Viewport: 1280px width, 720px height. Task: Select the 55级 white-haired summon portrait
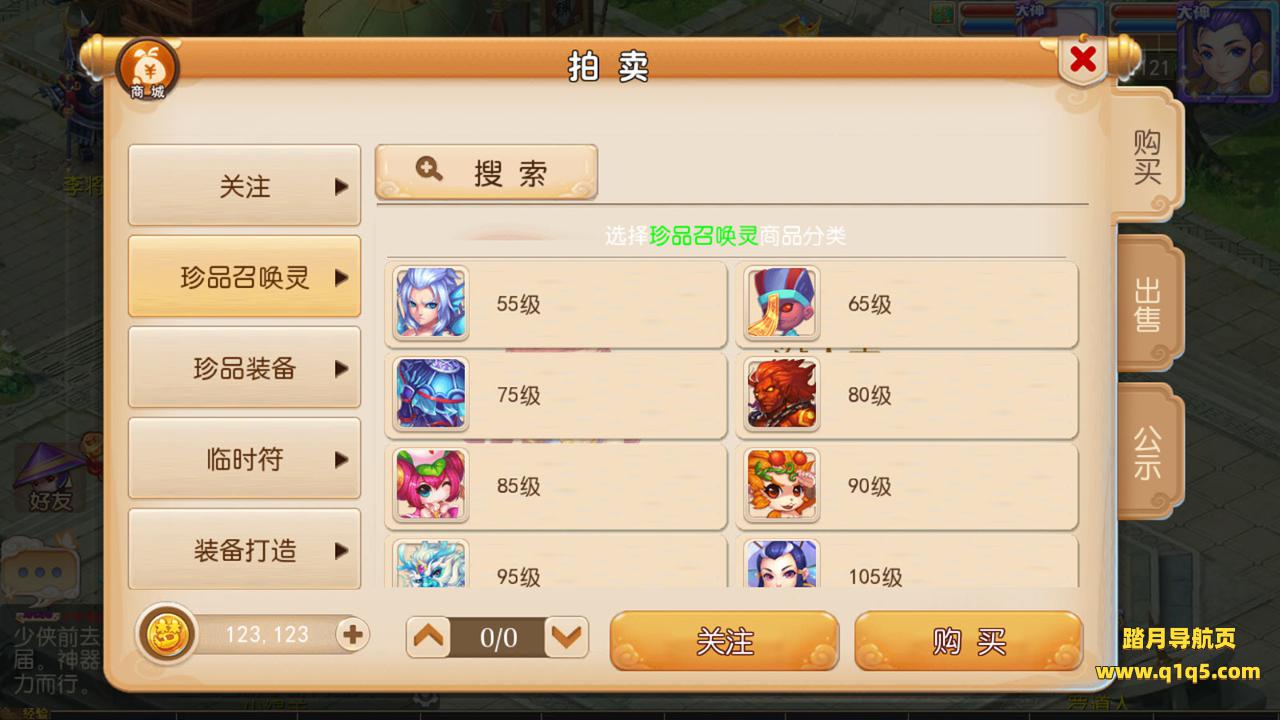(430, 303)
